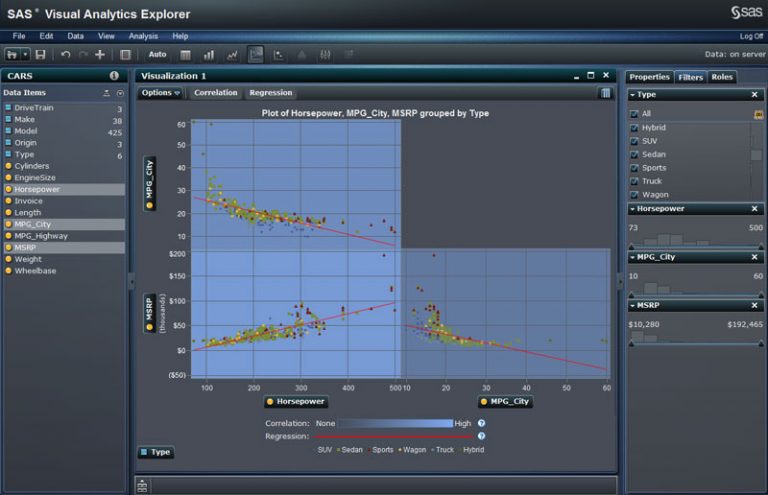Collapse the Type filter section
This screenshot has width=768, height=495.
click(x=632, y=94)
